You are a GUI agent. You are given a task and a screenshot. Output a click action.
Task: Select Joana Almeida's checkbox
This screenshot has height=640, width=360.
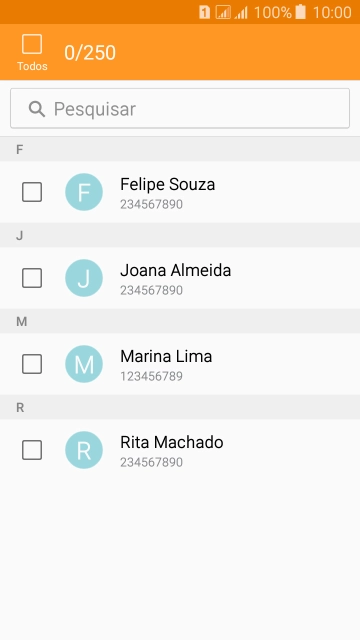(32, 278)
